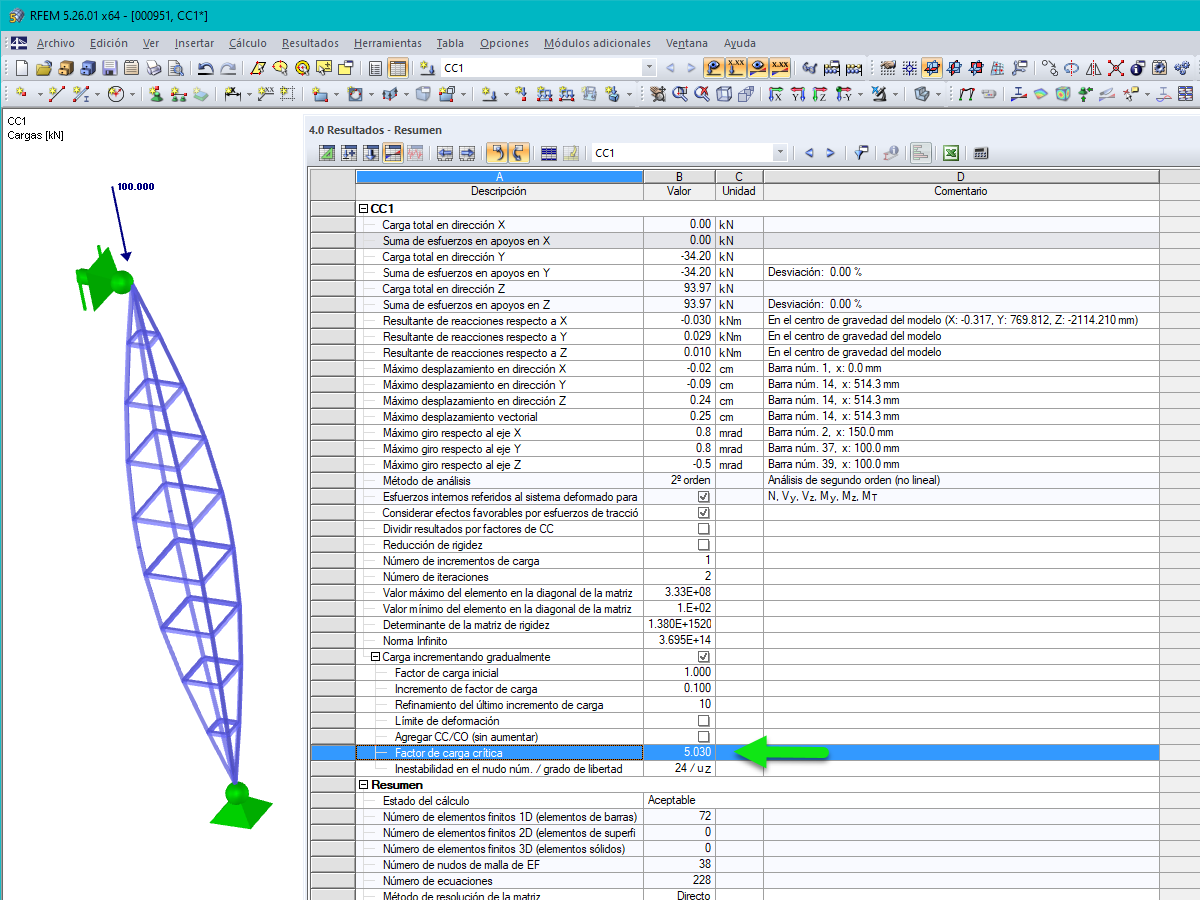Screen dimensions: 1200x900
Task: Toggle 'Esfuerzos internos referidos al sistema deformado' checkbox
Action: tap(703, 497)
